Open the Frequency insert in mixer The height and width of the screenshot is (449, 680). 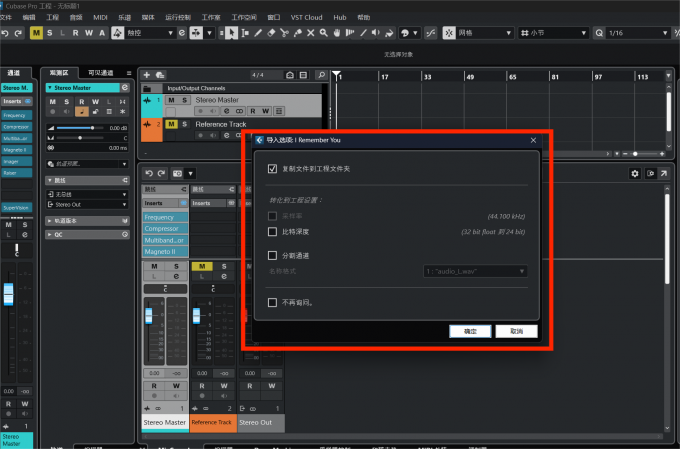165,217
